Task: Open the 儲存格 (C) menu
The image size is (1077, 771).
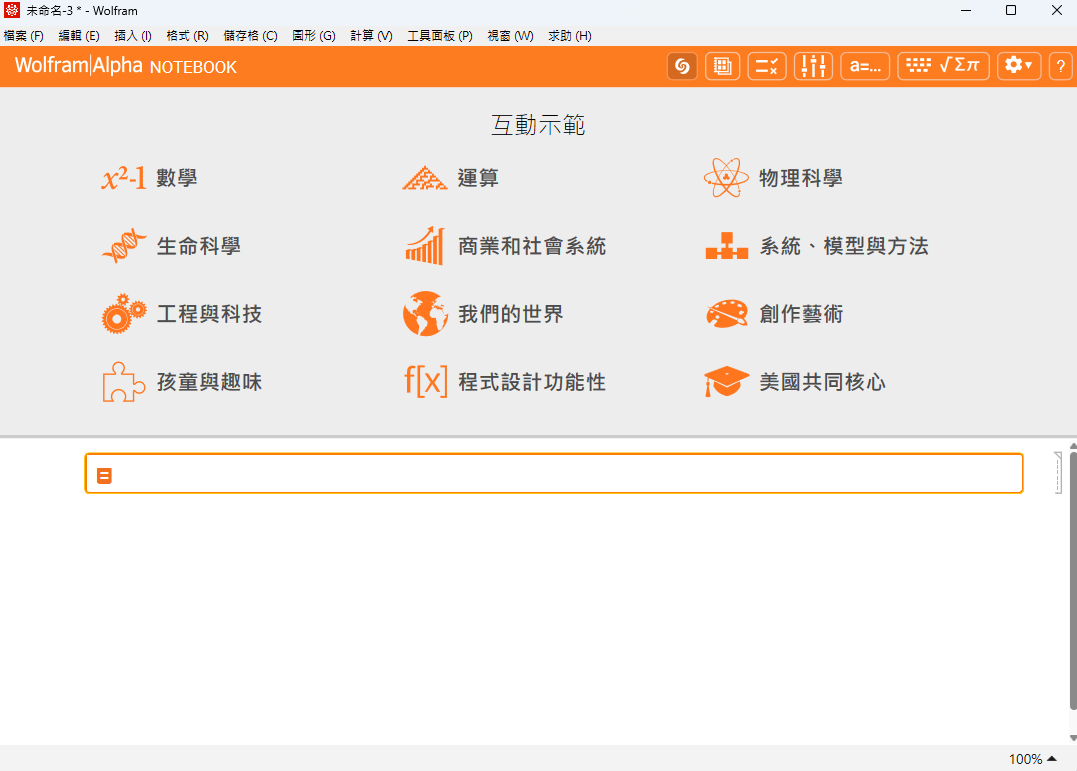Action: pos(251,36)
